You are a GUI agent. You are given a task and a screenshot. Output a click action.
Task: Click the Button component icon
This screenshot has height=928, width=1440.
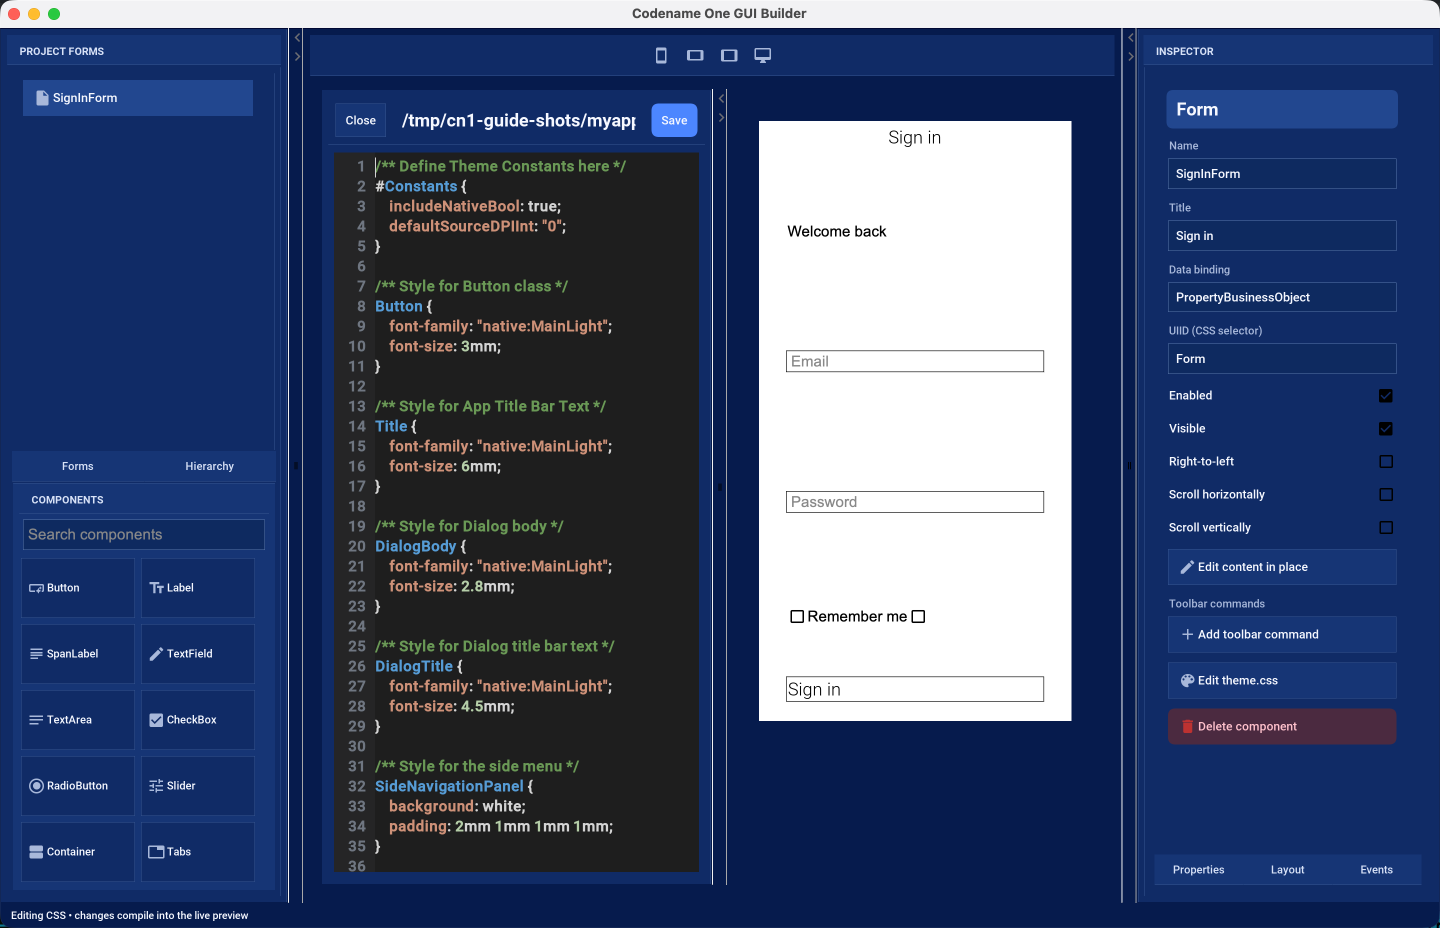(36, 588)
